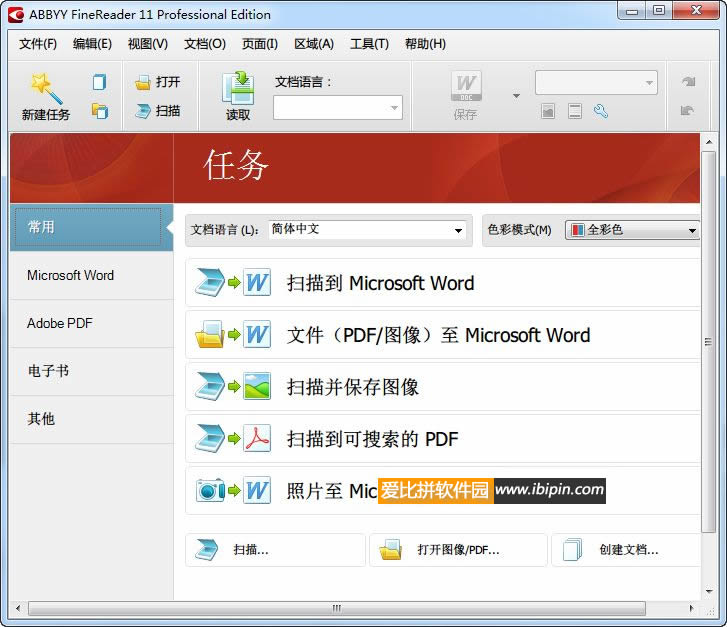This screenshot has height=627, width=727.
Task: Click scanner icon in 扫描到 Microsoft Word row
Action: pyautogui.click(x=210, y=282)
